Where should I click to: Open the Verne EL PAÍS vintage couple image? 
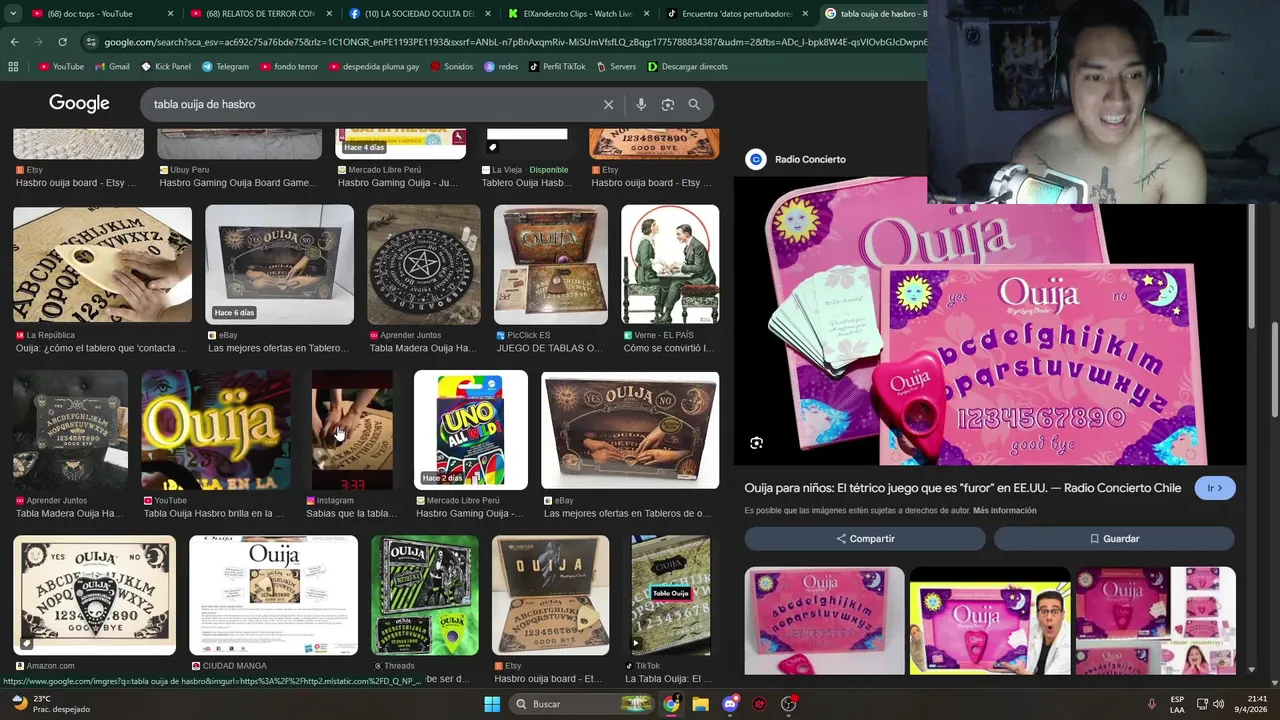coord(670,265)
